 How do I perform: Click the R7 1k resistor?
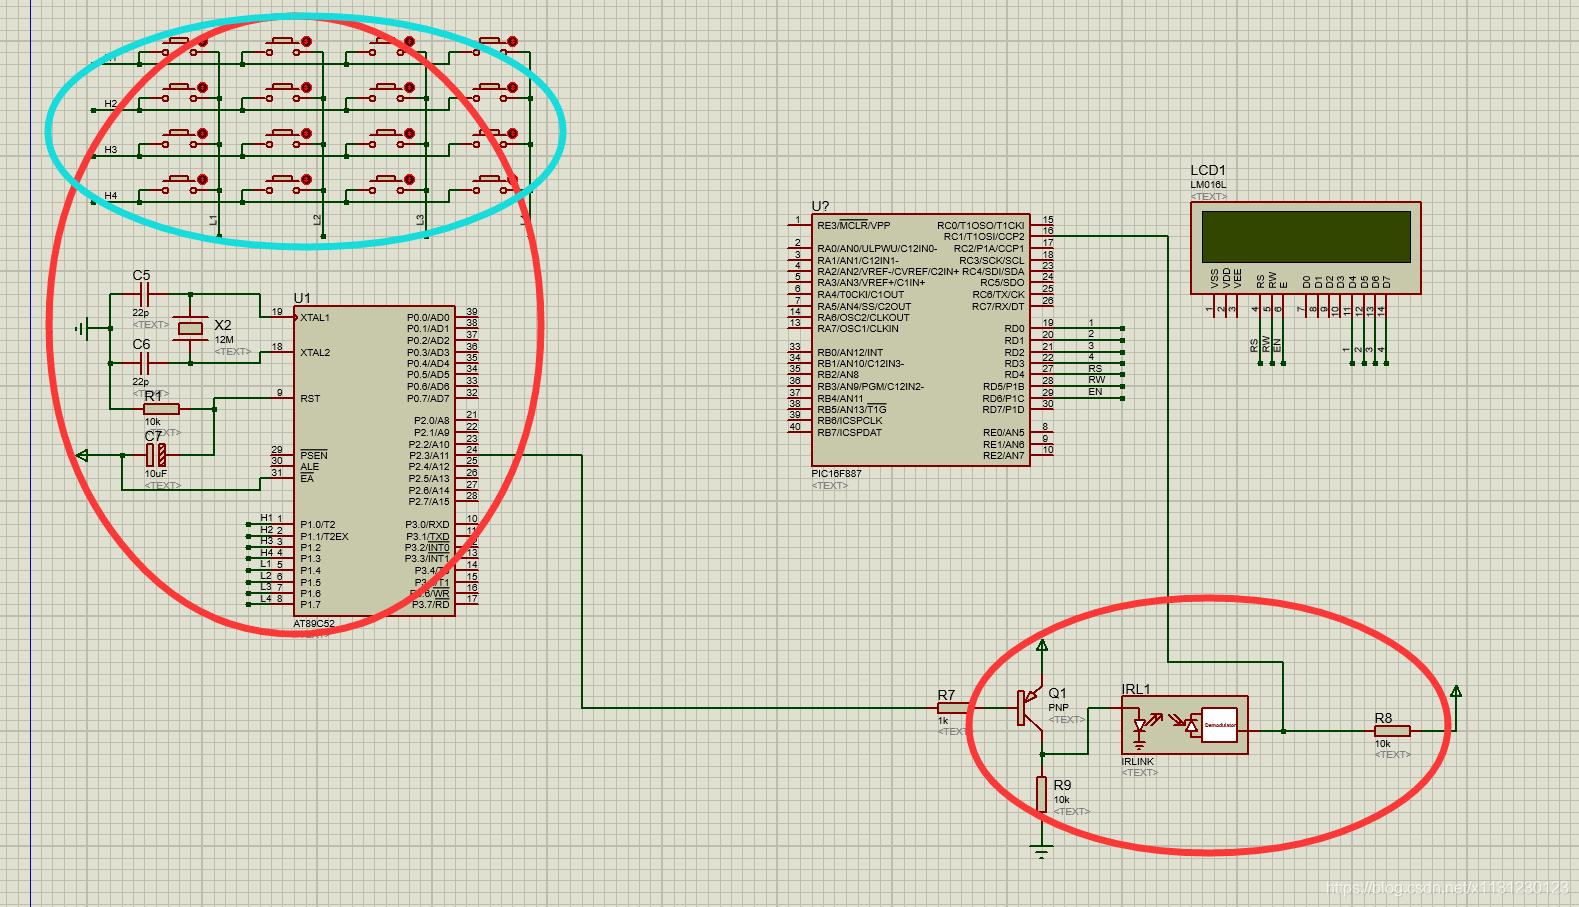point(953,708)
